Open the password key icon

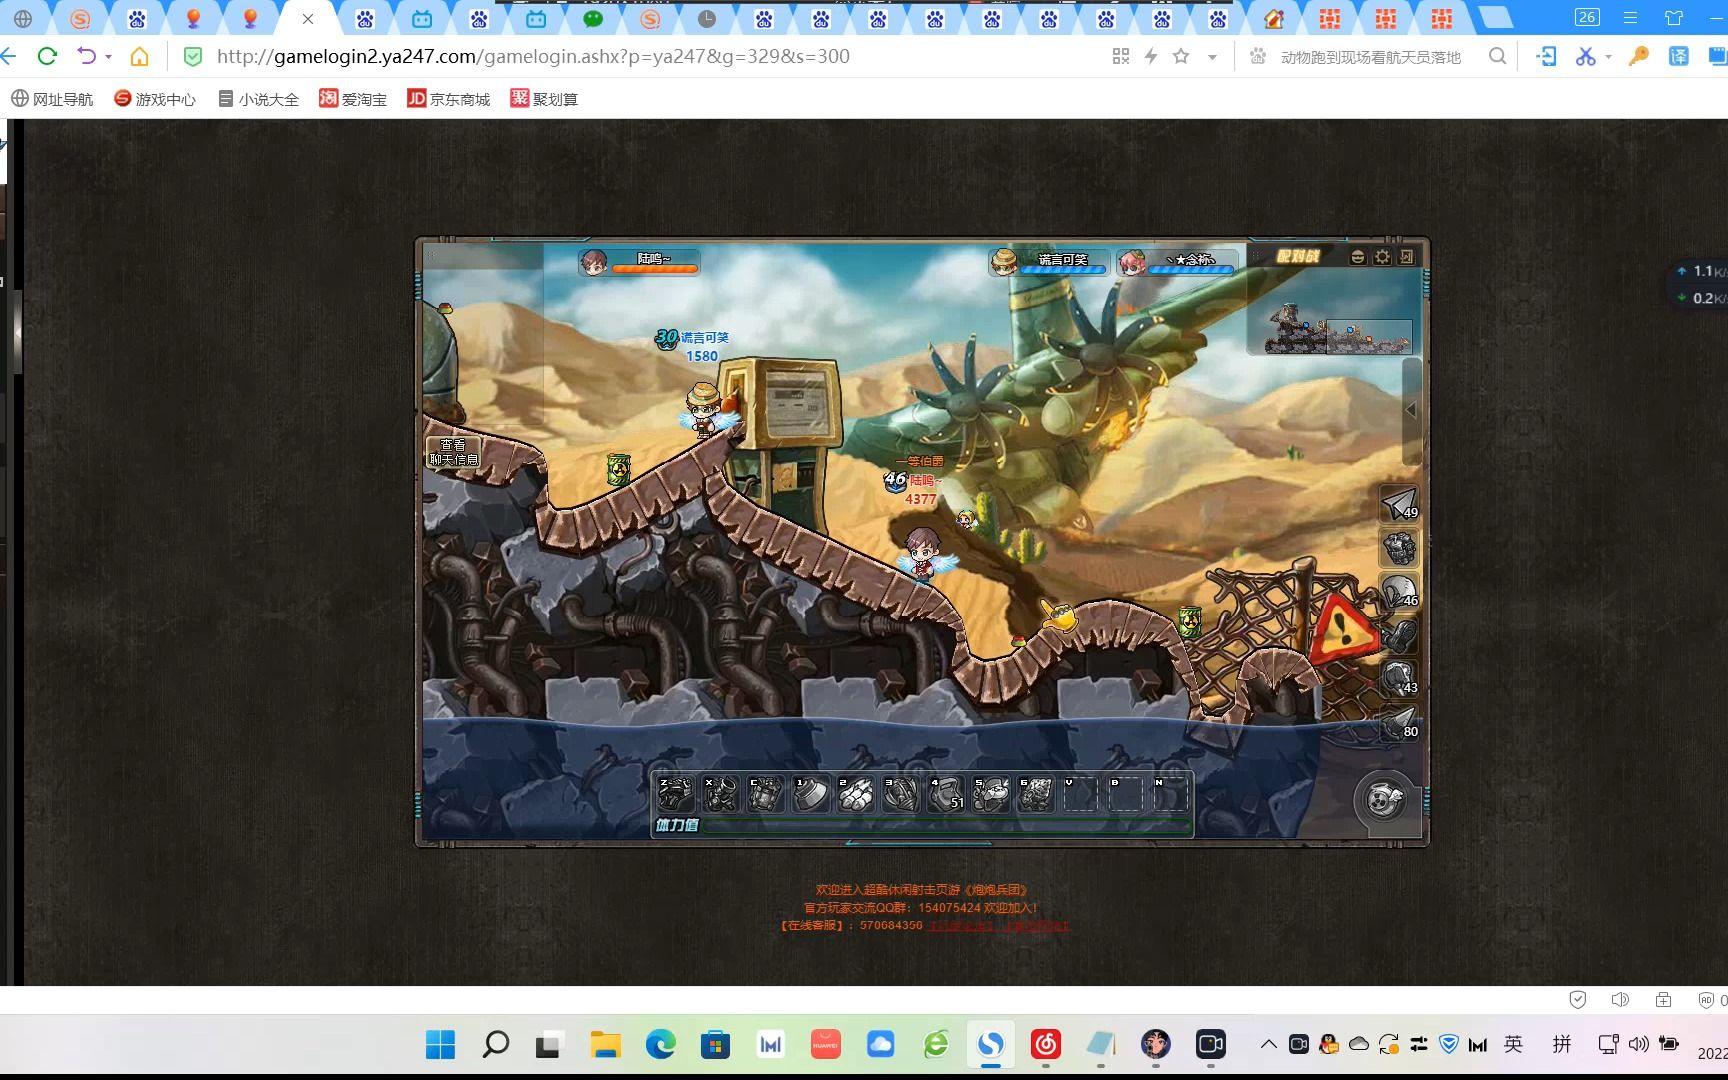coord(1638,56)
